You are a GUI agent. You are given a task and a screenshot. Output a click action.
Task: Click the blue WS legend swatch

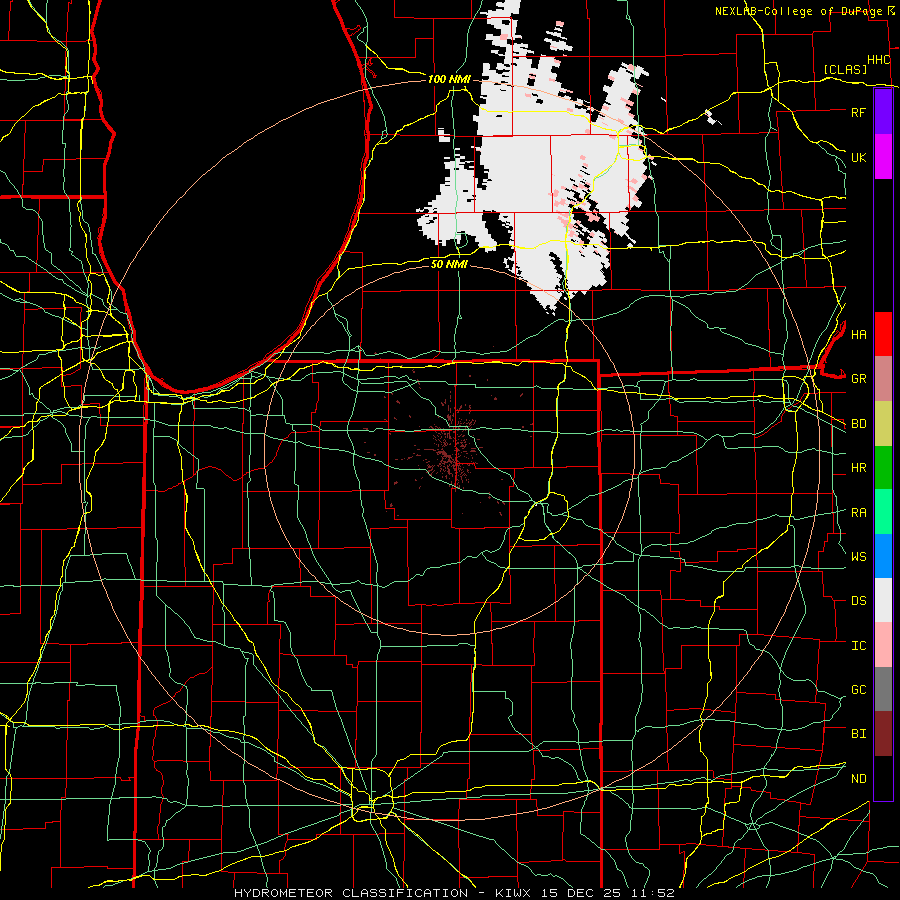point(883,556)
